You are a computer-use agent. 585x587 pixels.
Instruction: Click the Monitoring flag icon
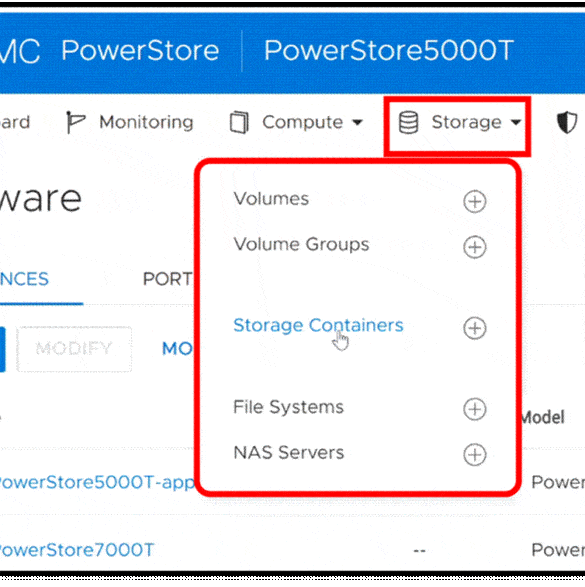coord(75,122)
